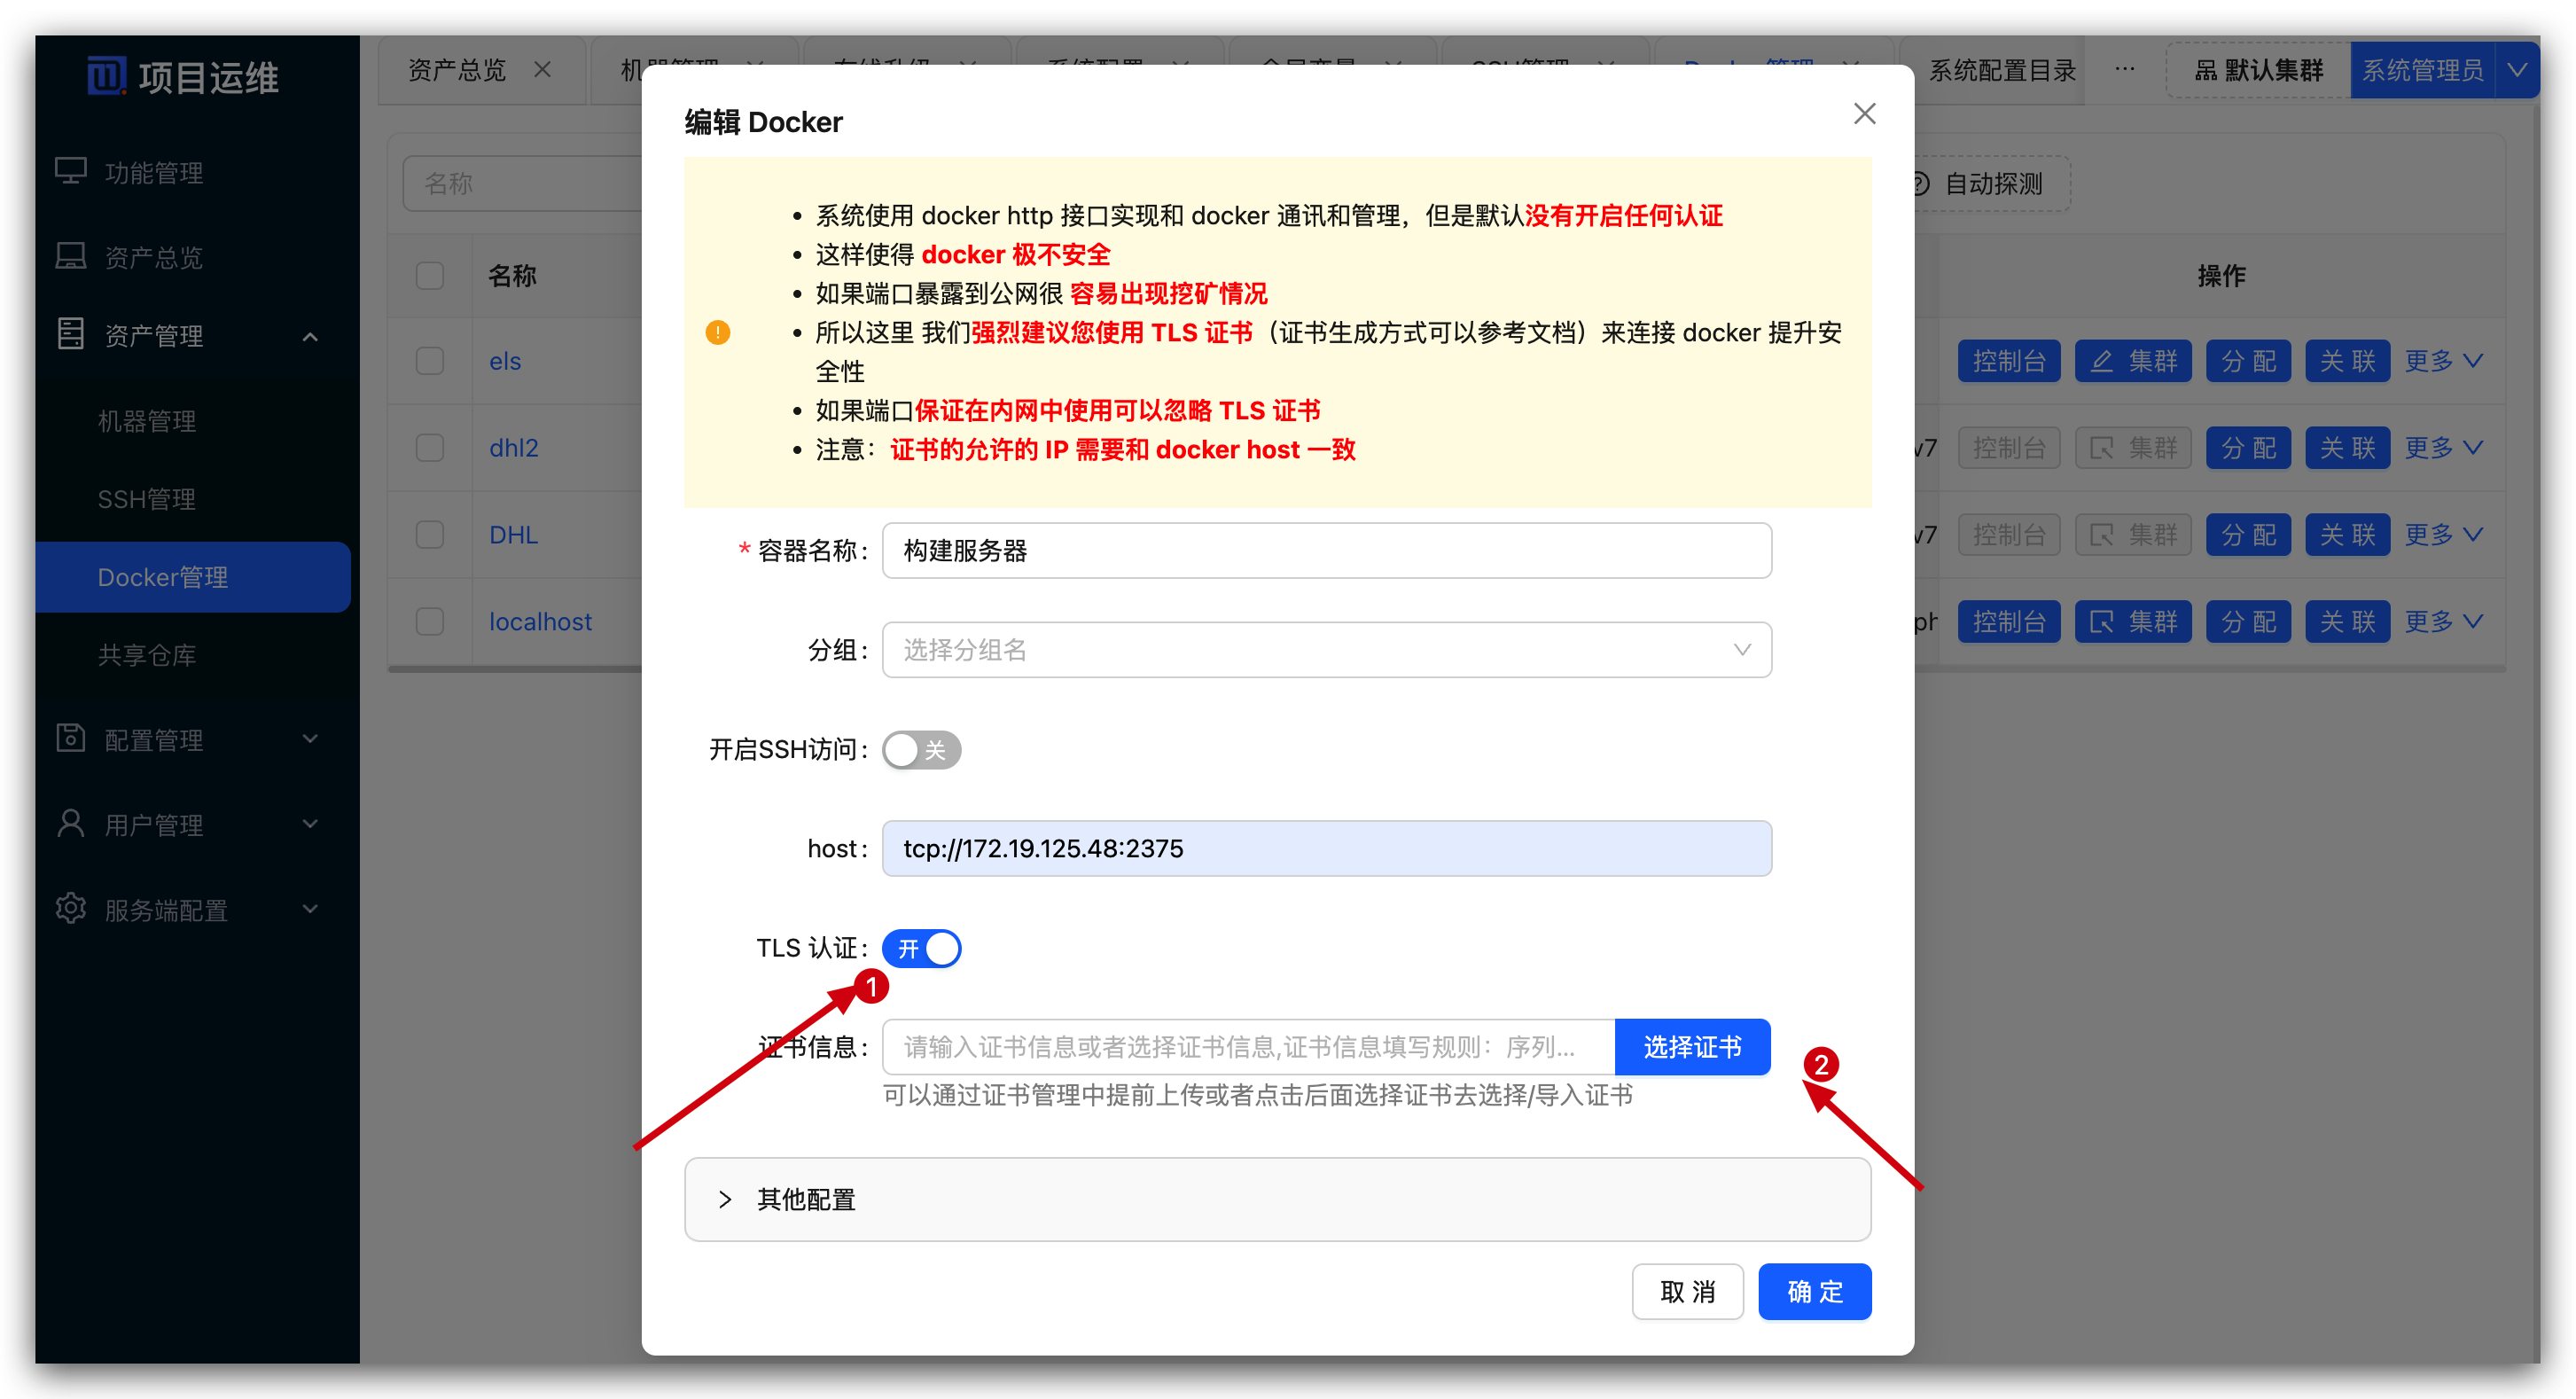Click the 选择证书 button
This screenshot has width=2576, height=1399.
click(1692, 1046)
